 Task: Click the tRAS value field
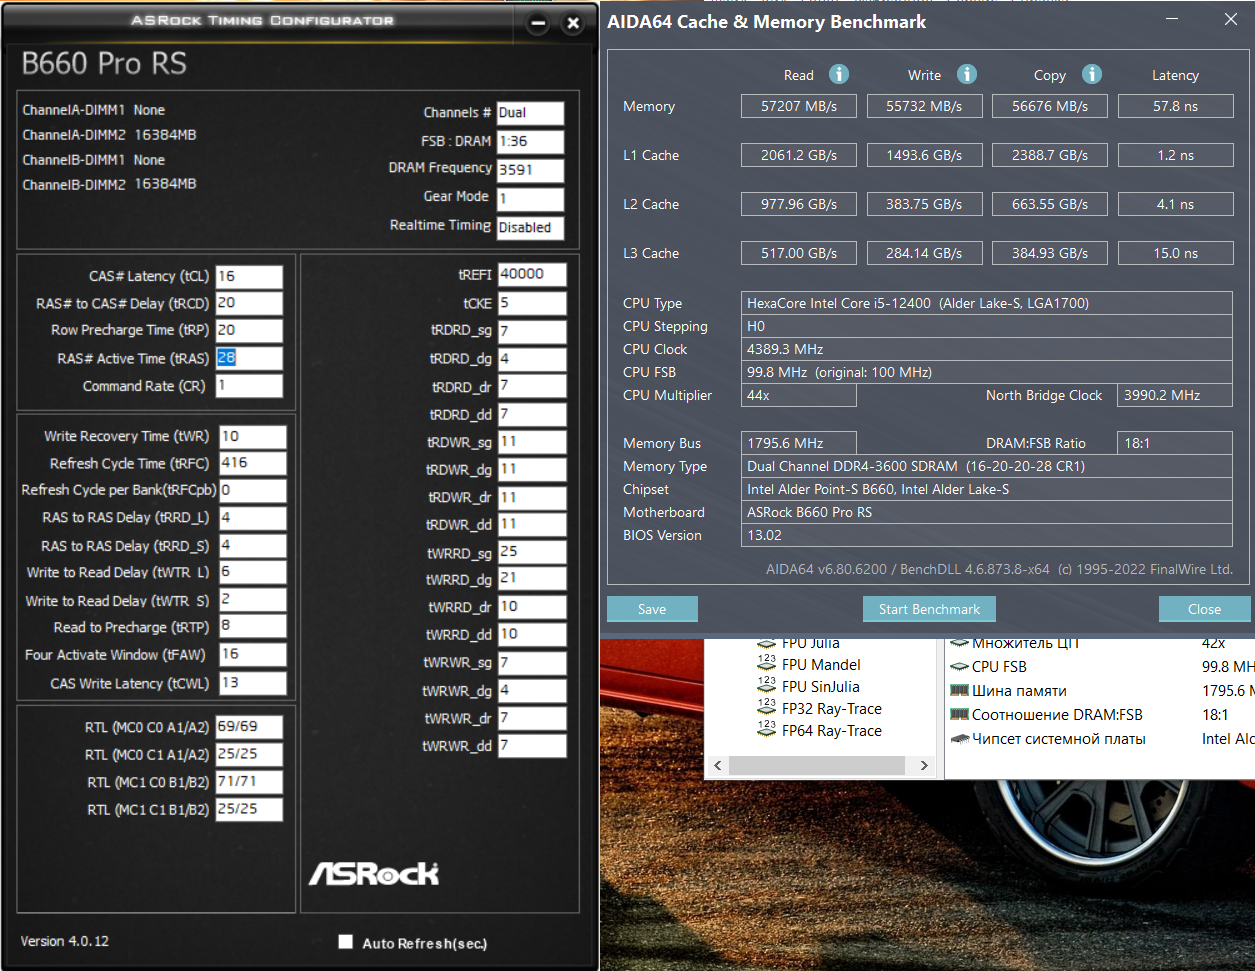tap(249, 359)
